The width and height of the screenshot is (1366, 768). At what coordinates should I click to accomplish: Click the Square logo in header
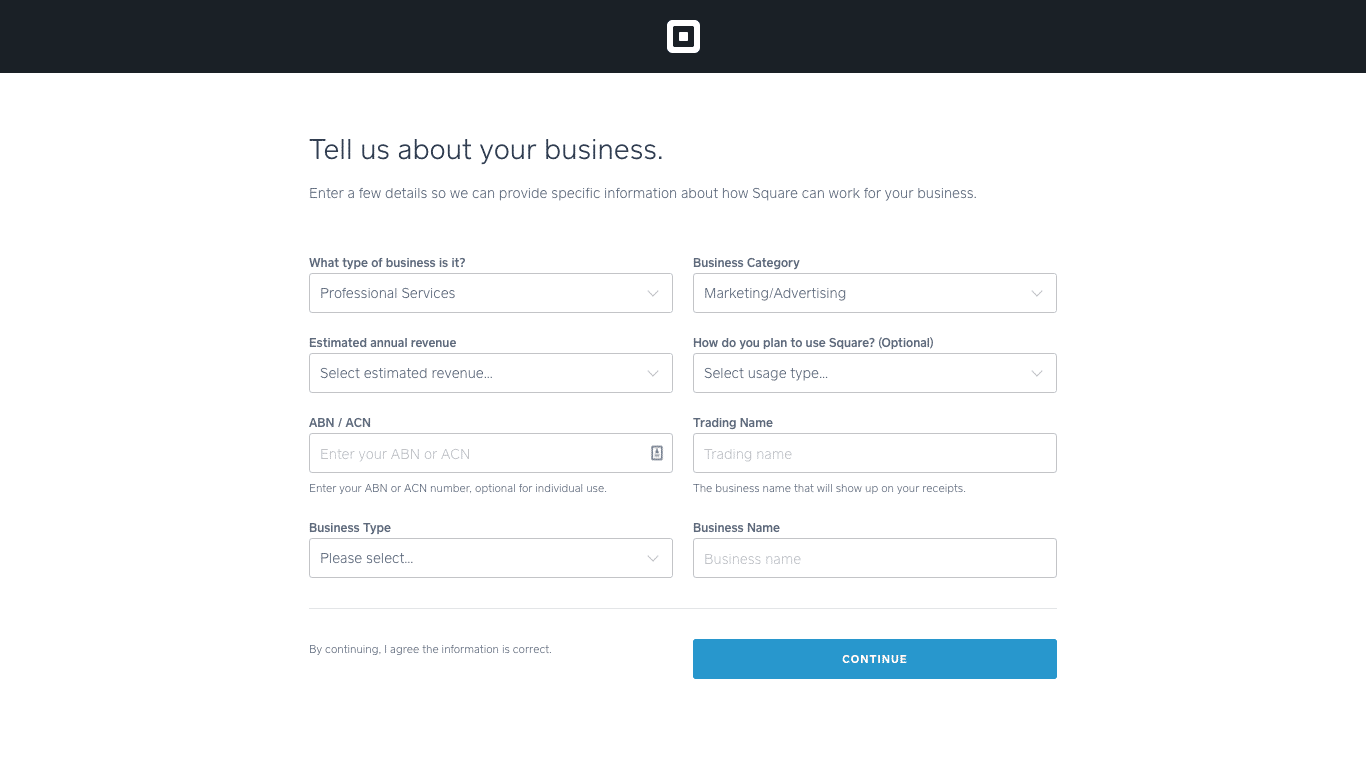[x=683, y=37]
